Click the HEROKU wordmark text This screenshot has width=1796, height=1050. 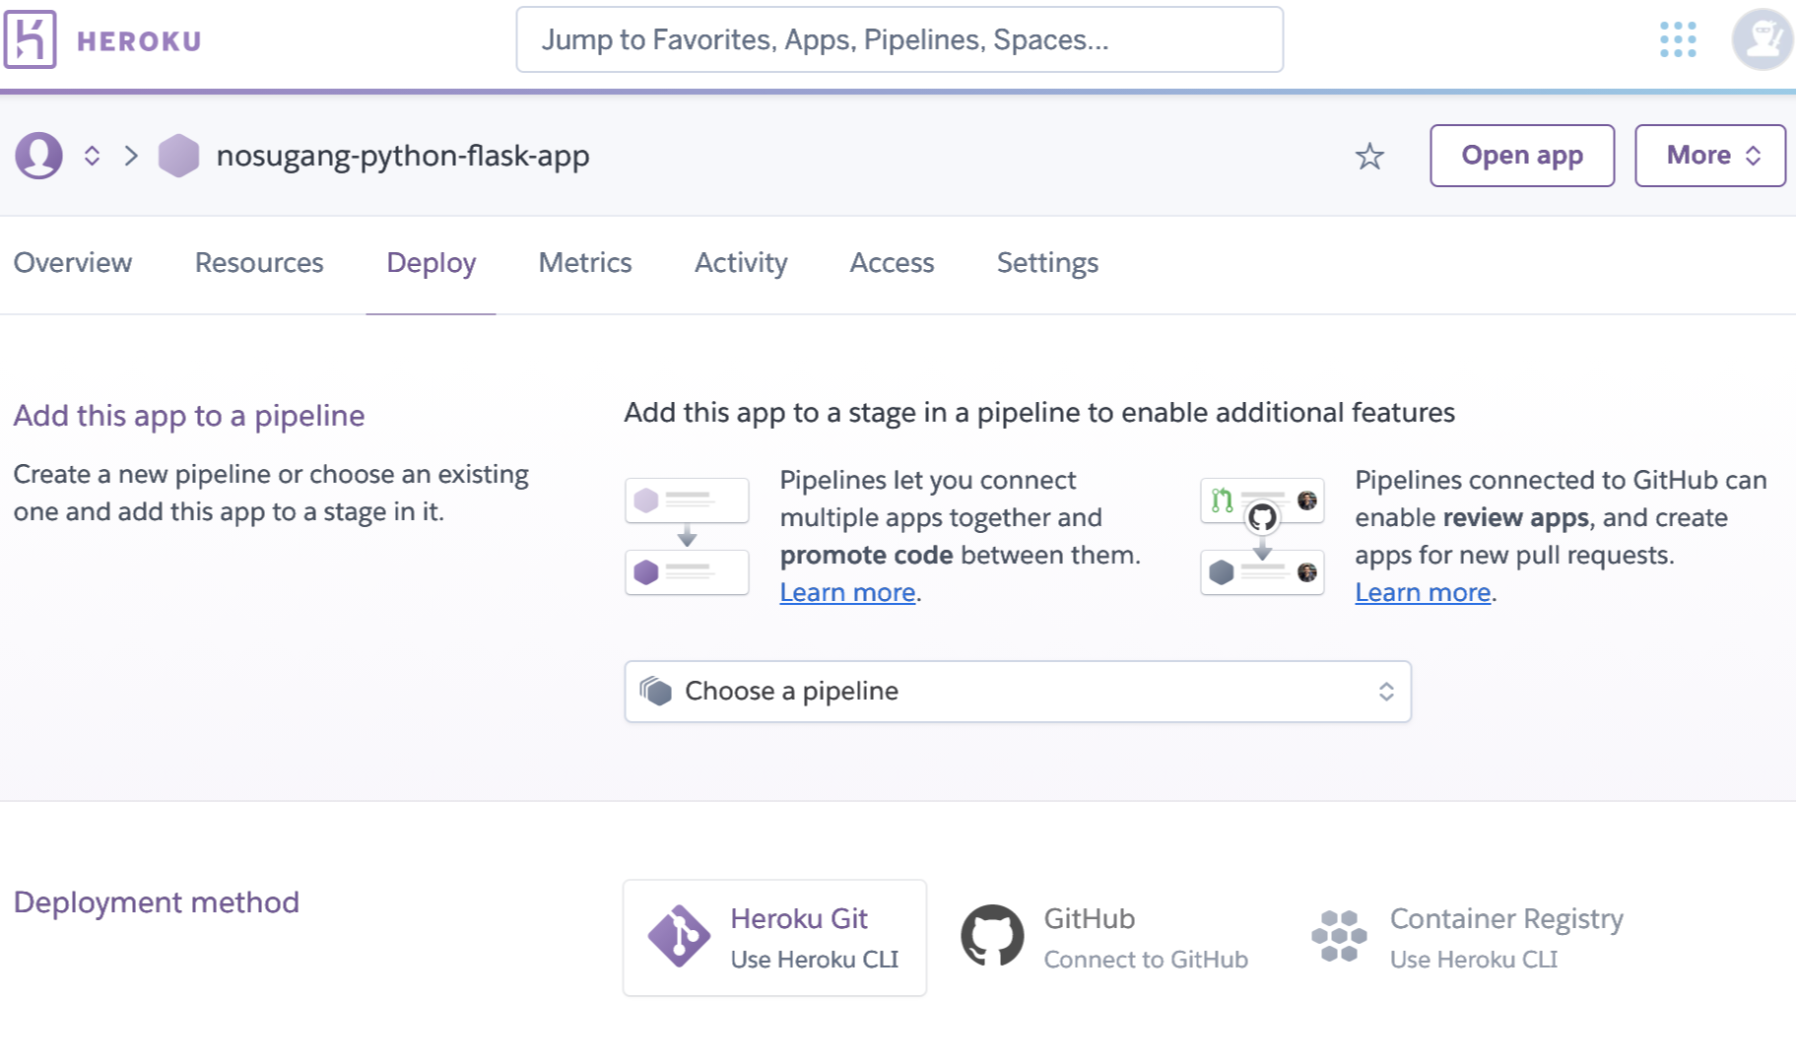point(139,41)
